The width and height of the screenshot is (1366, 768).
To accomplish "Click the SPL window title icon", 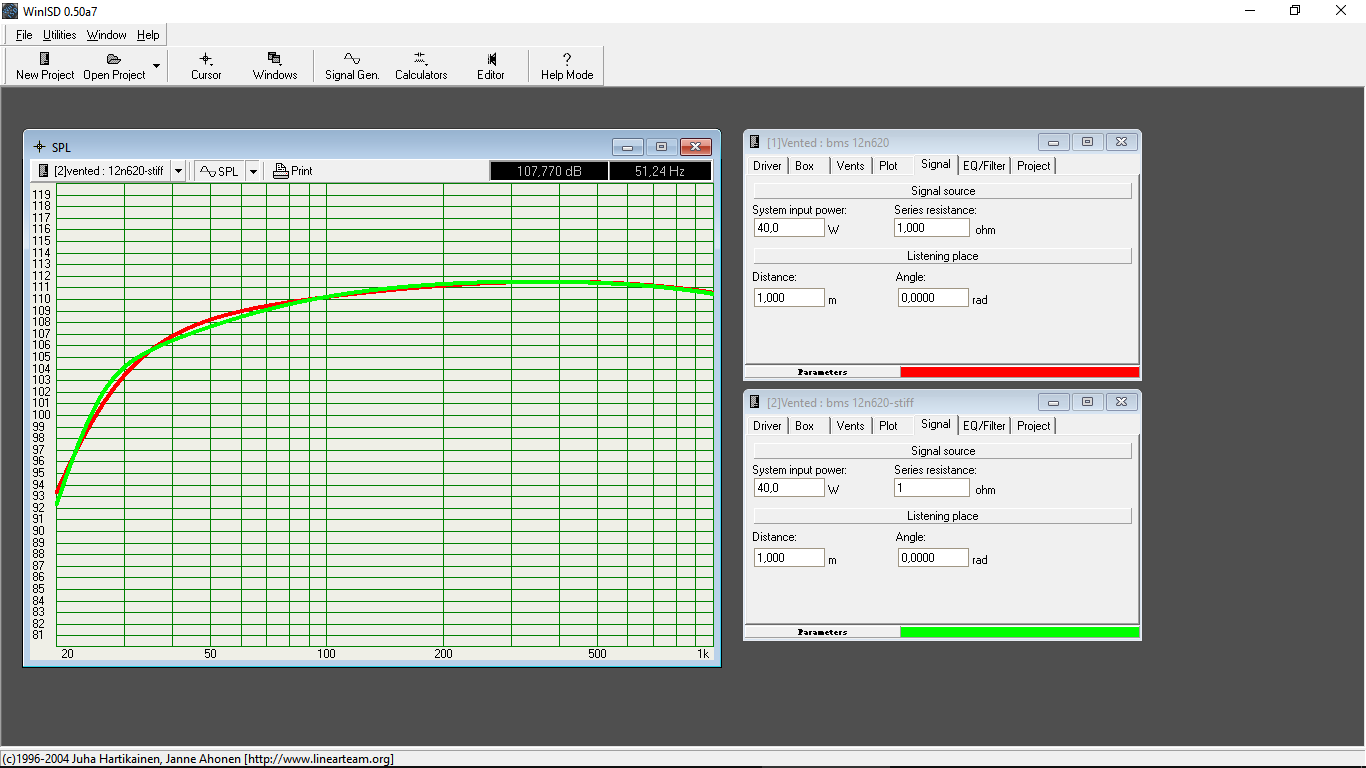I will 39,147.
